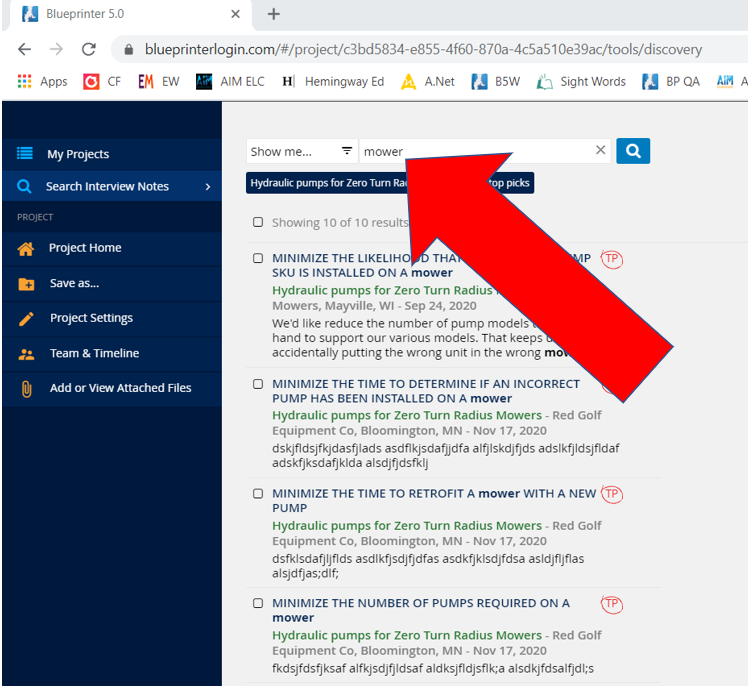Click the paperclip attached files icon
The height and width of the screenshot is (686, 748).
27,389
